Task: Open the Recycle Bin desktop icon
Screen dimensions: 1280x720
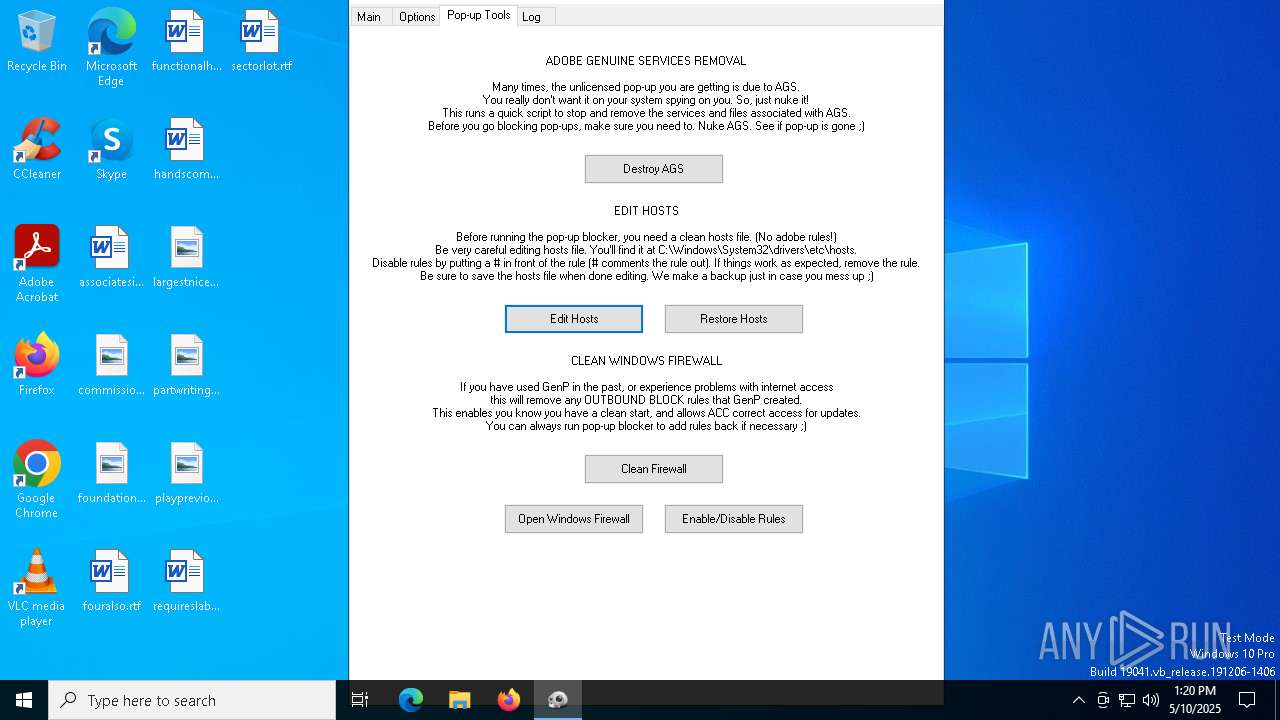Action: (x=37, y=41)
